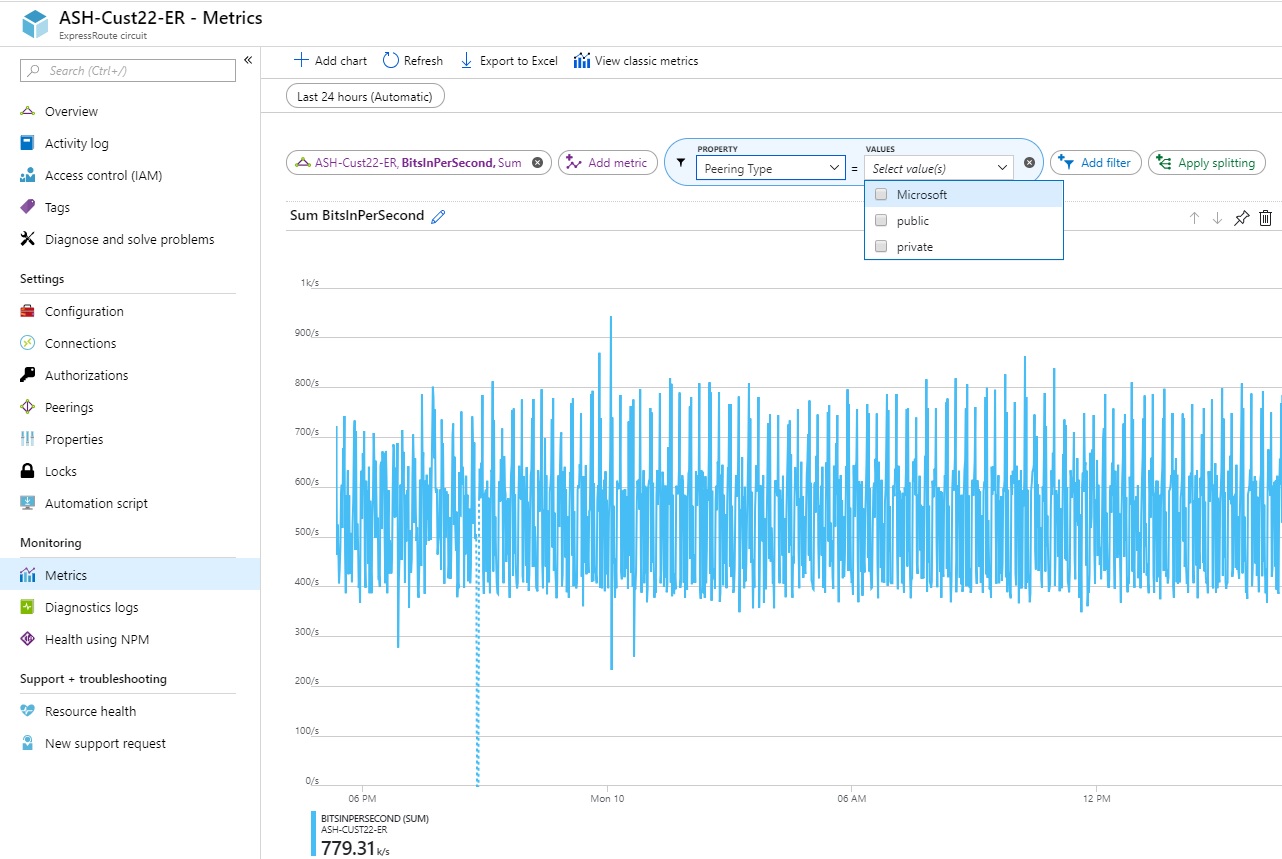Screen dimensions: 1282x859
Task: Open the Peerings settings page
Action: (70, 407)
